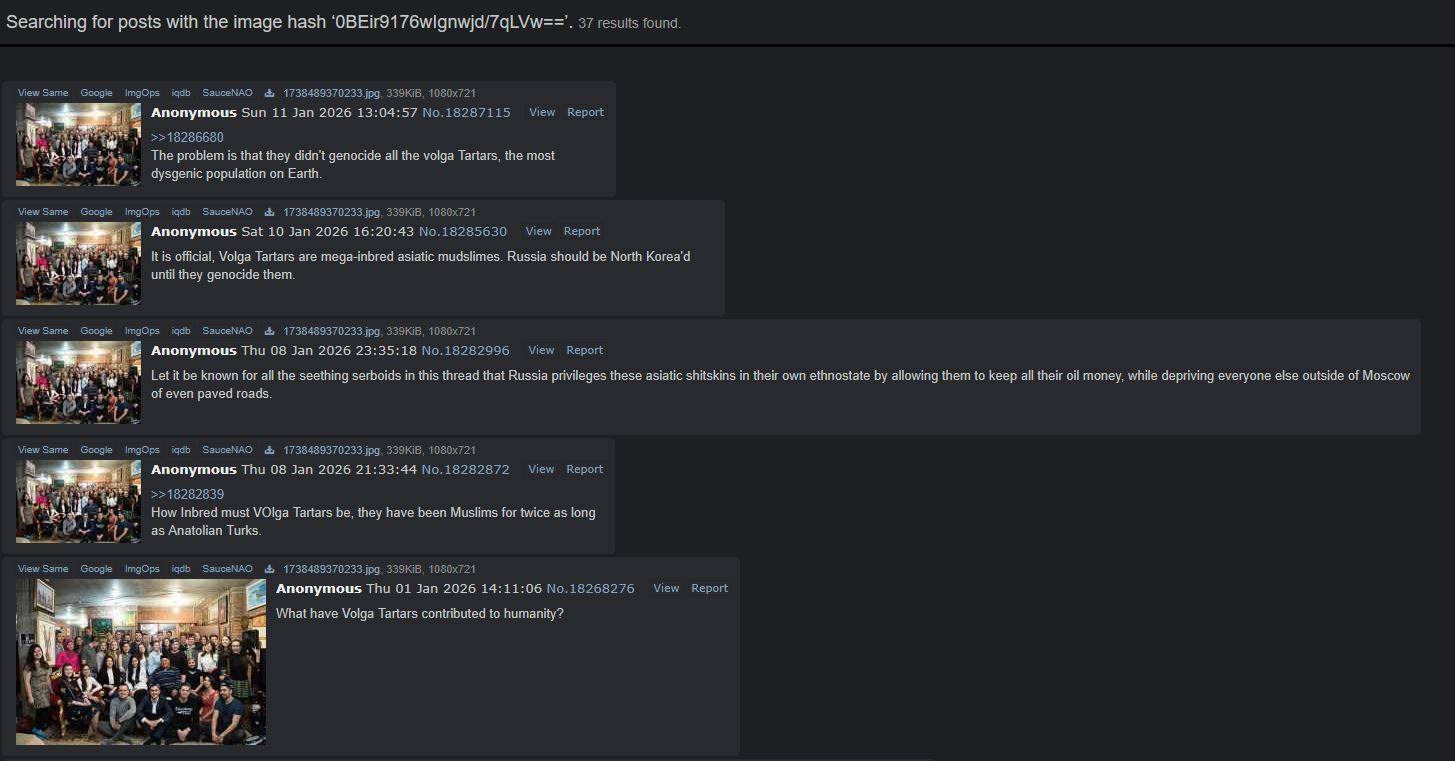Follow the >>18286680 reply link
1455x761 pixels.
tap(187, 137)
